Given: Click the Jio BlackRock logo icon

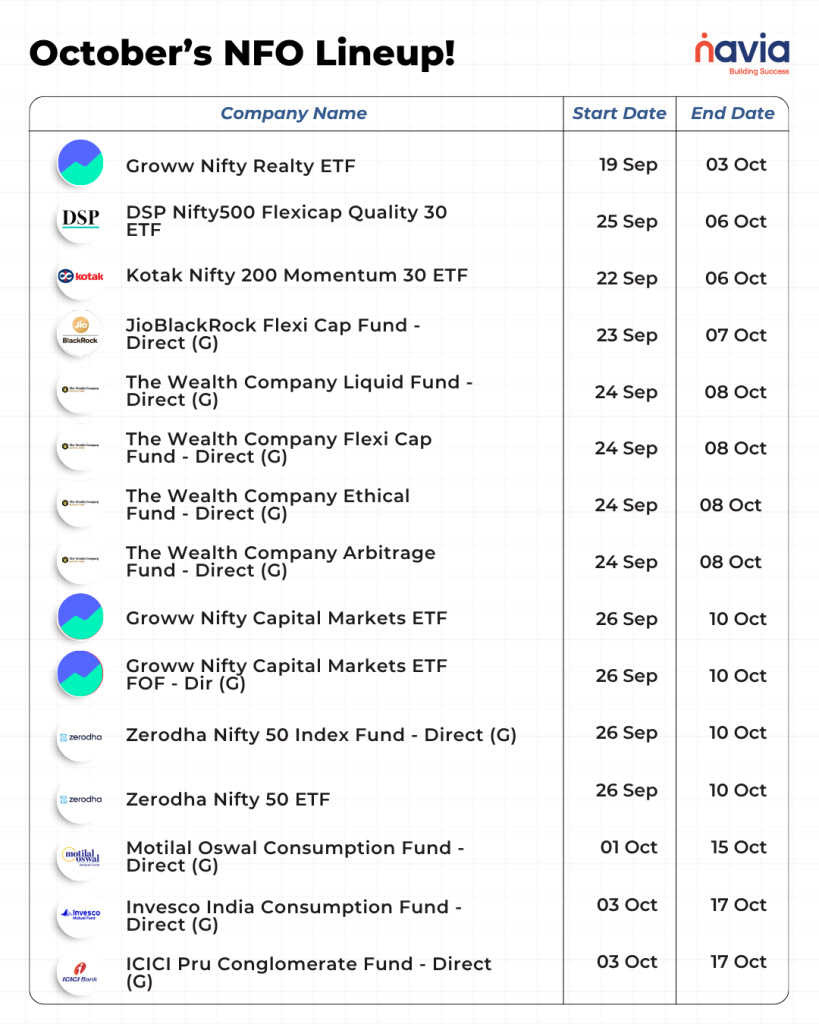Looking at the screenshot, I should (80, 333).
